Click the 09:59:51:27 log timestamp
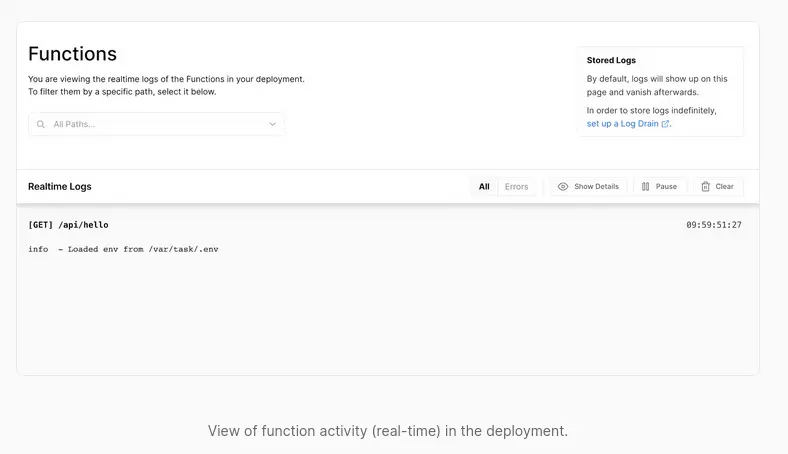 [713, 225]
